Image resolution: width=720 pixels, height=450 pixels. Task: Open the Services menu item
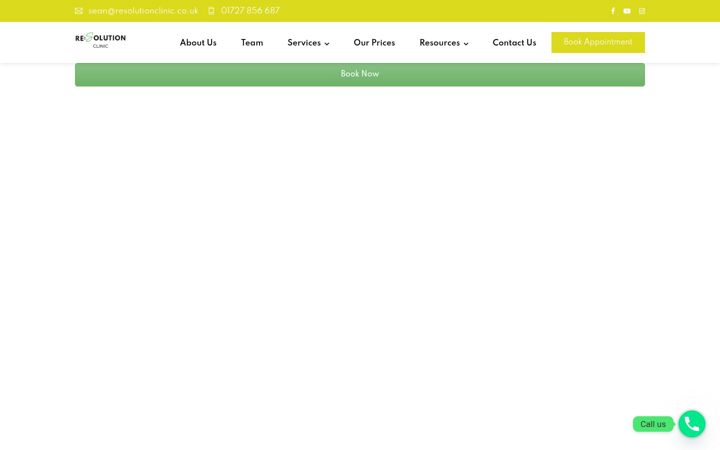tap(304, 43)
